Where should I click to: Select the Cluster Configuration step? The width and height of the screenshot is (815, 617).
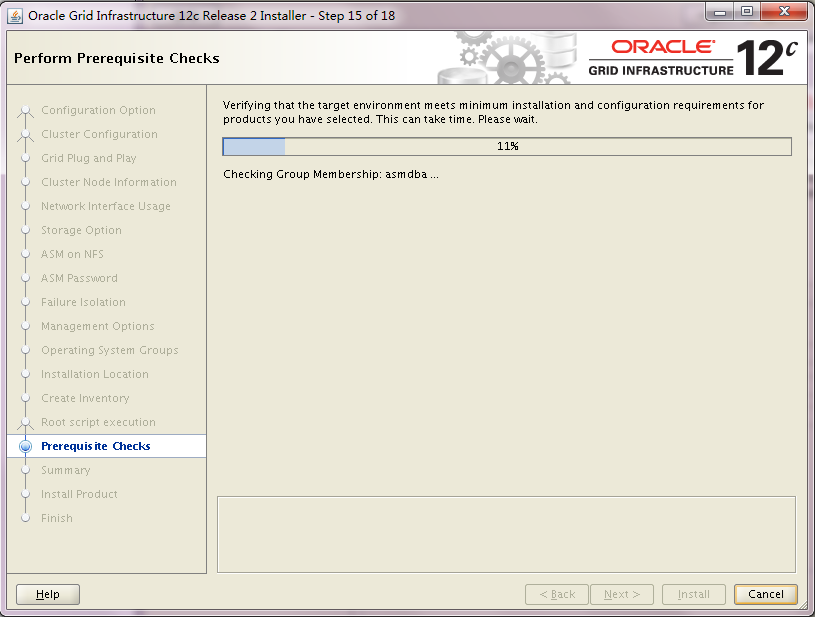[x=99, y=134]
